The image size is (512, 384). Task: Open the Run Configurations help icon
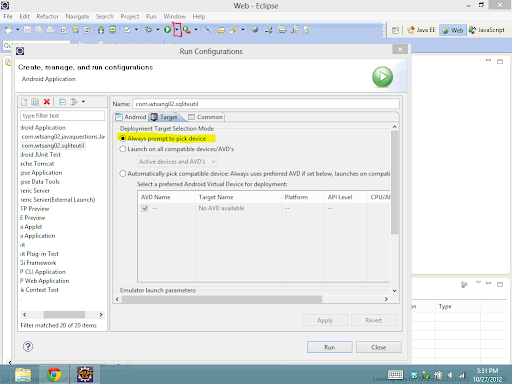[28, 347]
